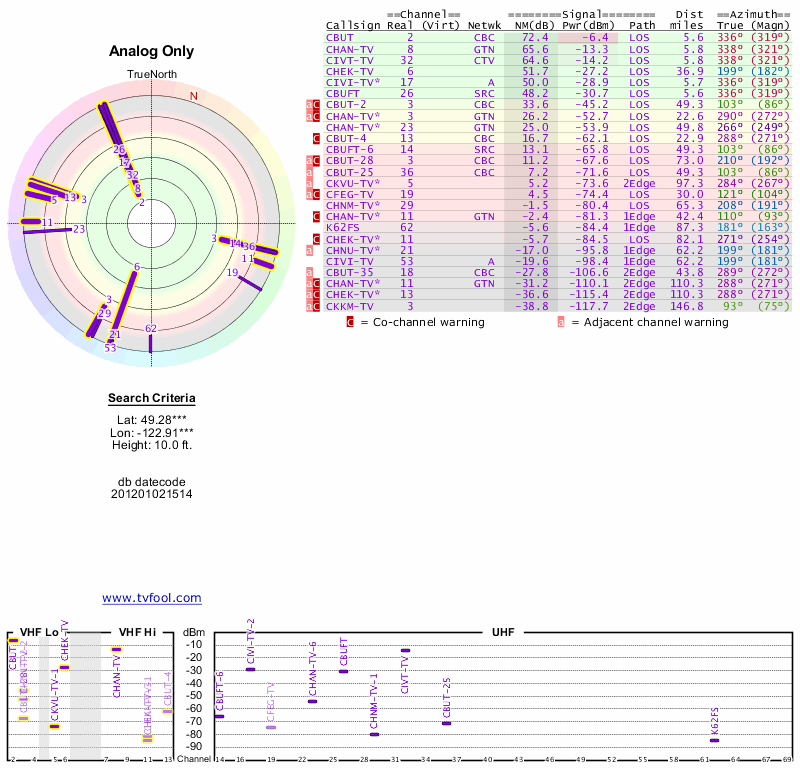The width and height of the screenshot is (800, 768).
Task: Click the aC warning badge beside CBUT-2
Action: click(313, 105)
